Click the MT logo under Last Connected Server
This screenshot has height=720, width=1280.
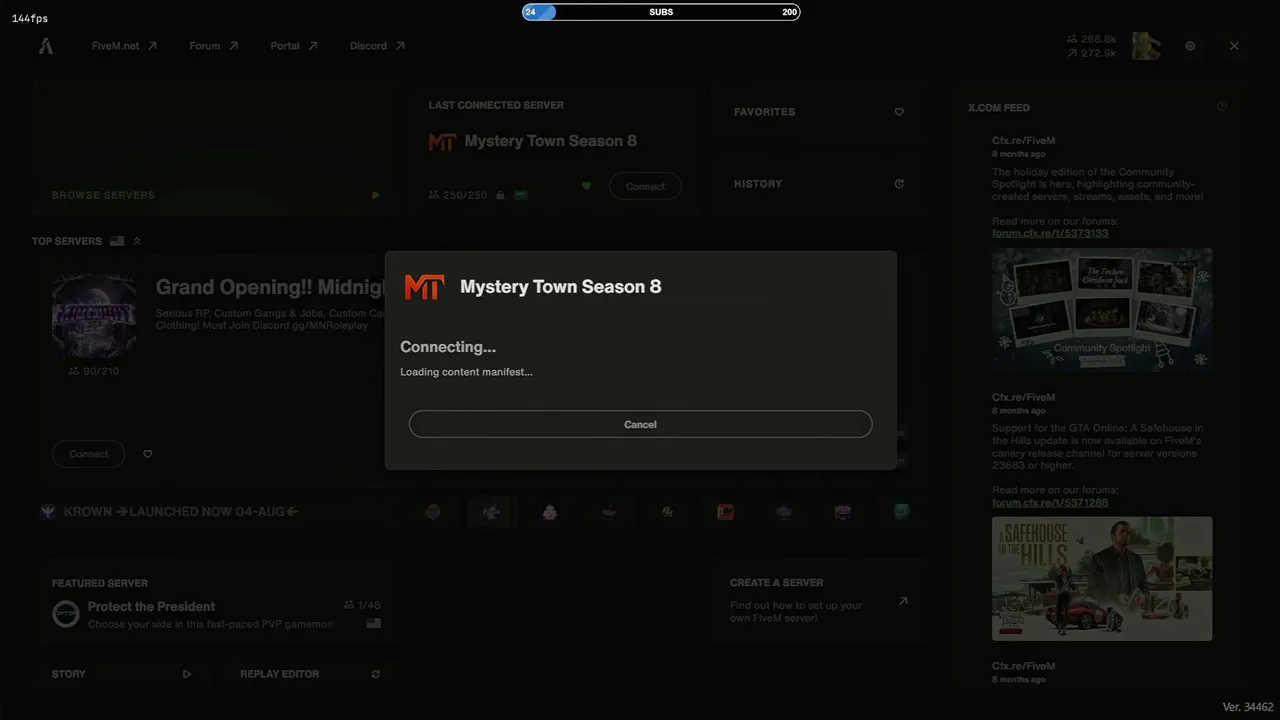(442, 142)
